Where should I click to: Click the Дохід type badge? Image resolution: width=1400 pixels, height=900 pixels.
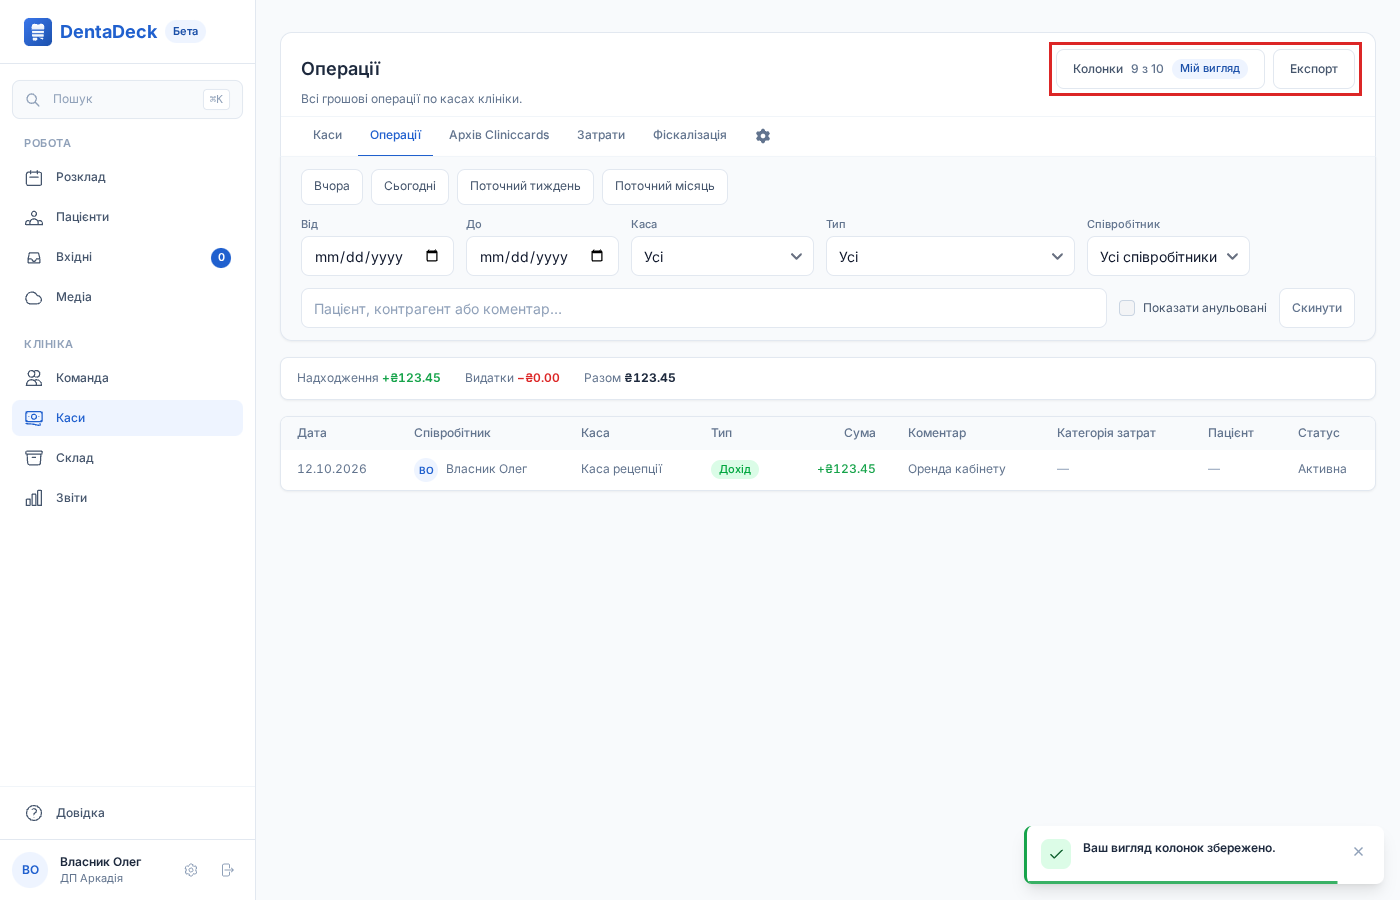coord(735,469)
